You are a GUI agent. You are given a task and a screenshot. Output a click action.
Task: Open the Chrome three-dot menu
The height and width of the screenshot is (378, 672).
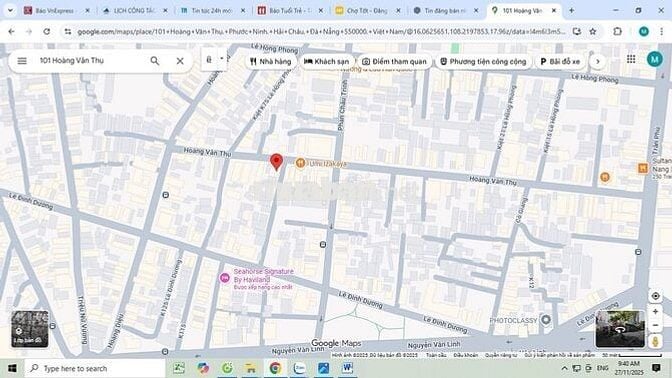click(x=662, y=31)
